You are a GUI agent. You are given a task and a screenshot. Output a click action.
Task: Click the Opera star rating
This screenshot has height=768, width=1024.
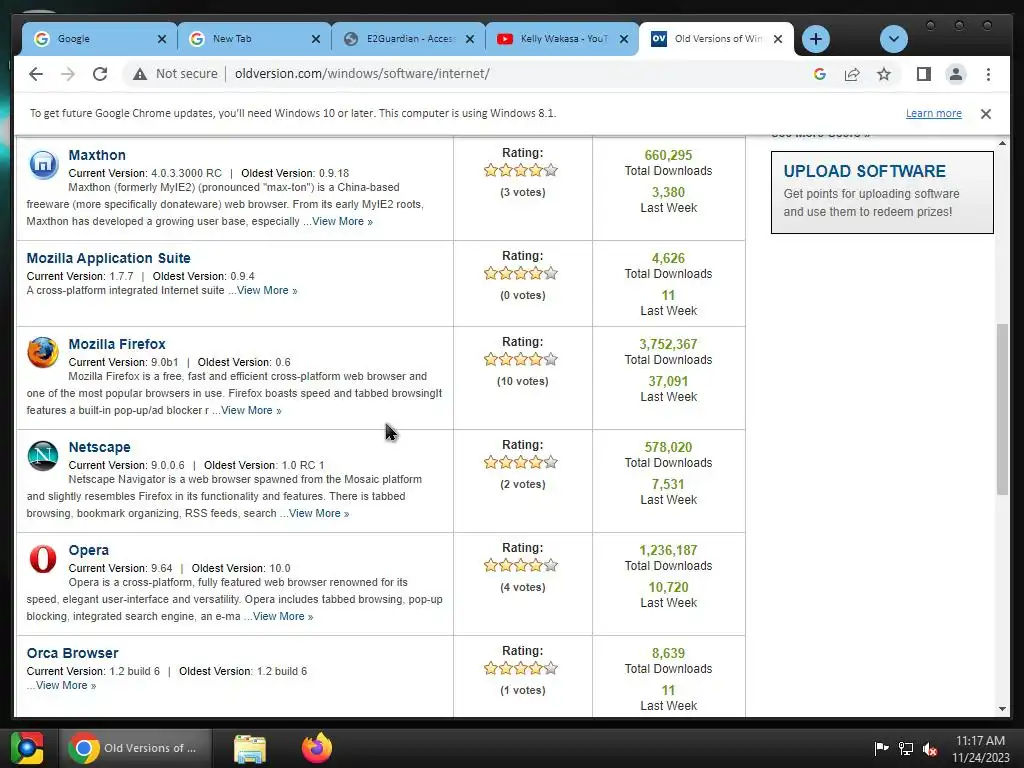tap(521, 566)
